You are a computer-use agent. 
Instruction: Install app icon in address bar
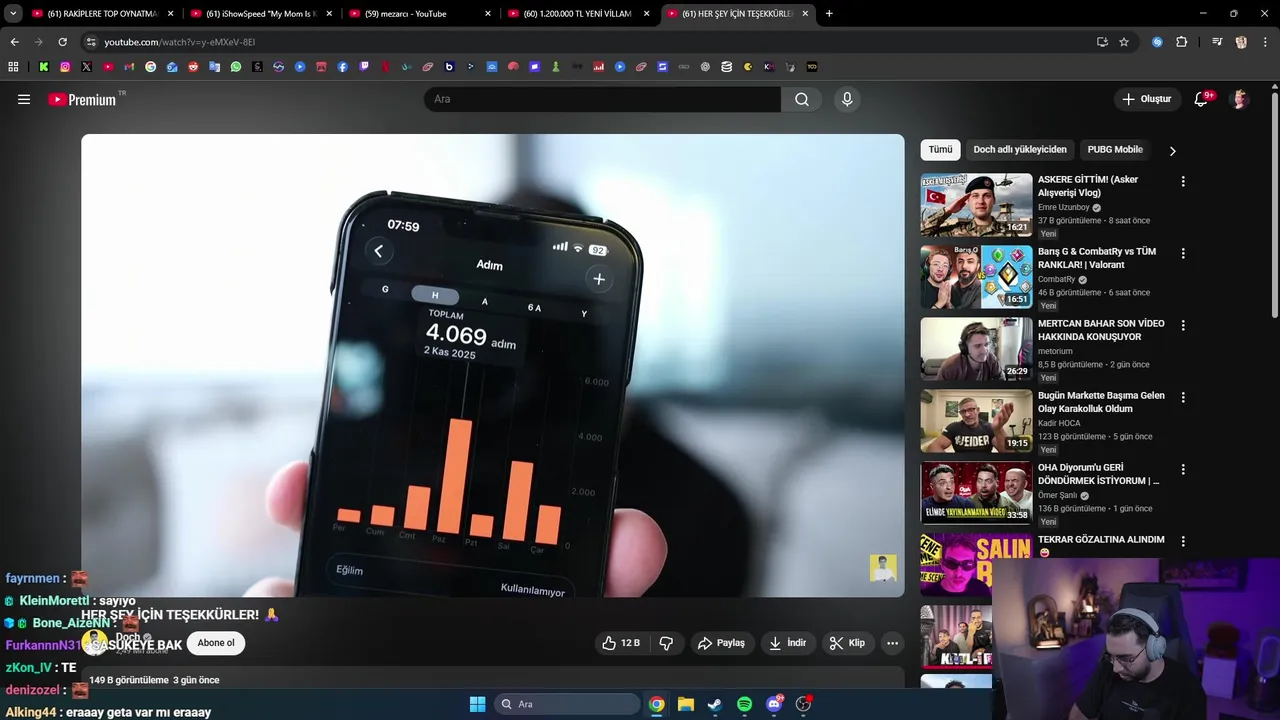[1102, 42]
